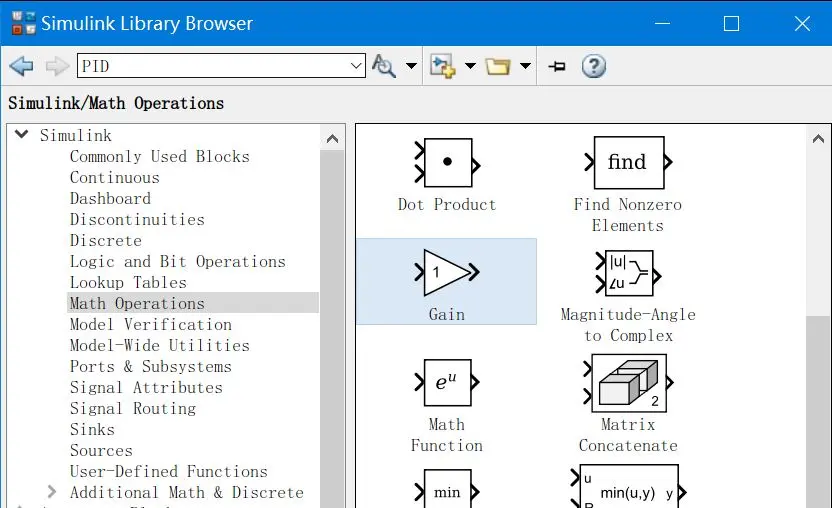This screenshot has width=832, height=508.
Task: Click the grayed-out forward arrow
Action: tap(57, 66)
